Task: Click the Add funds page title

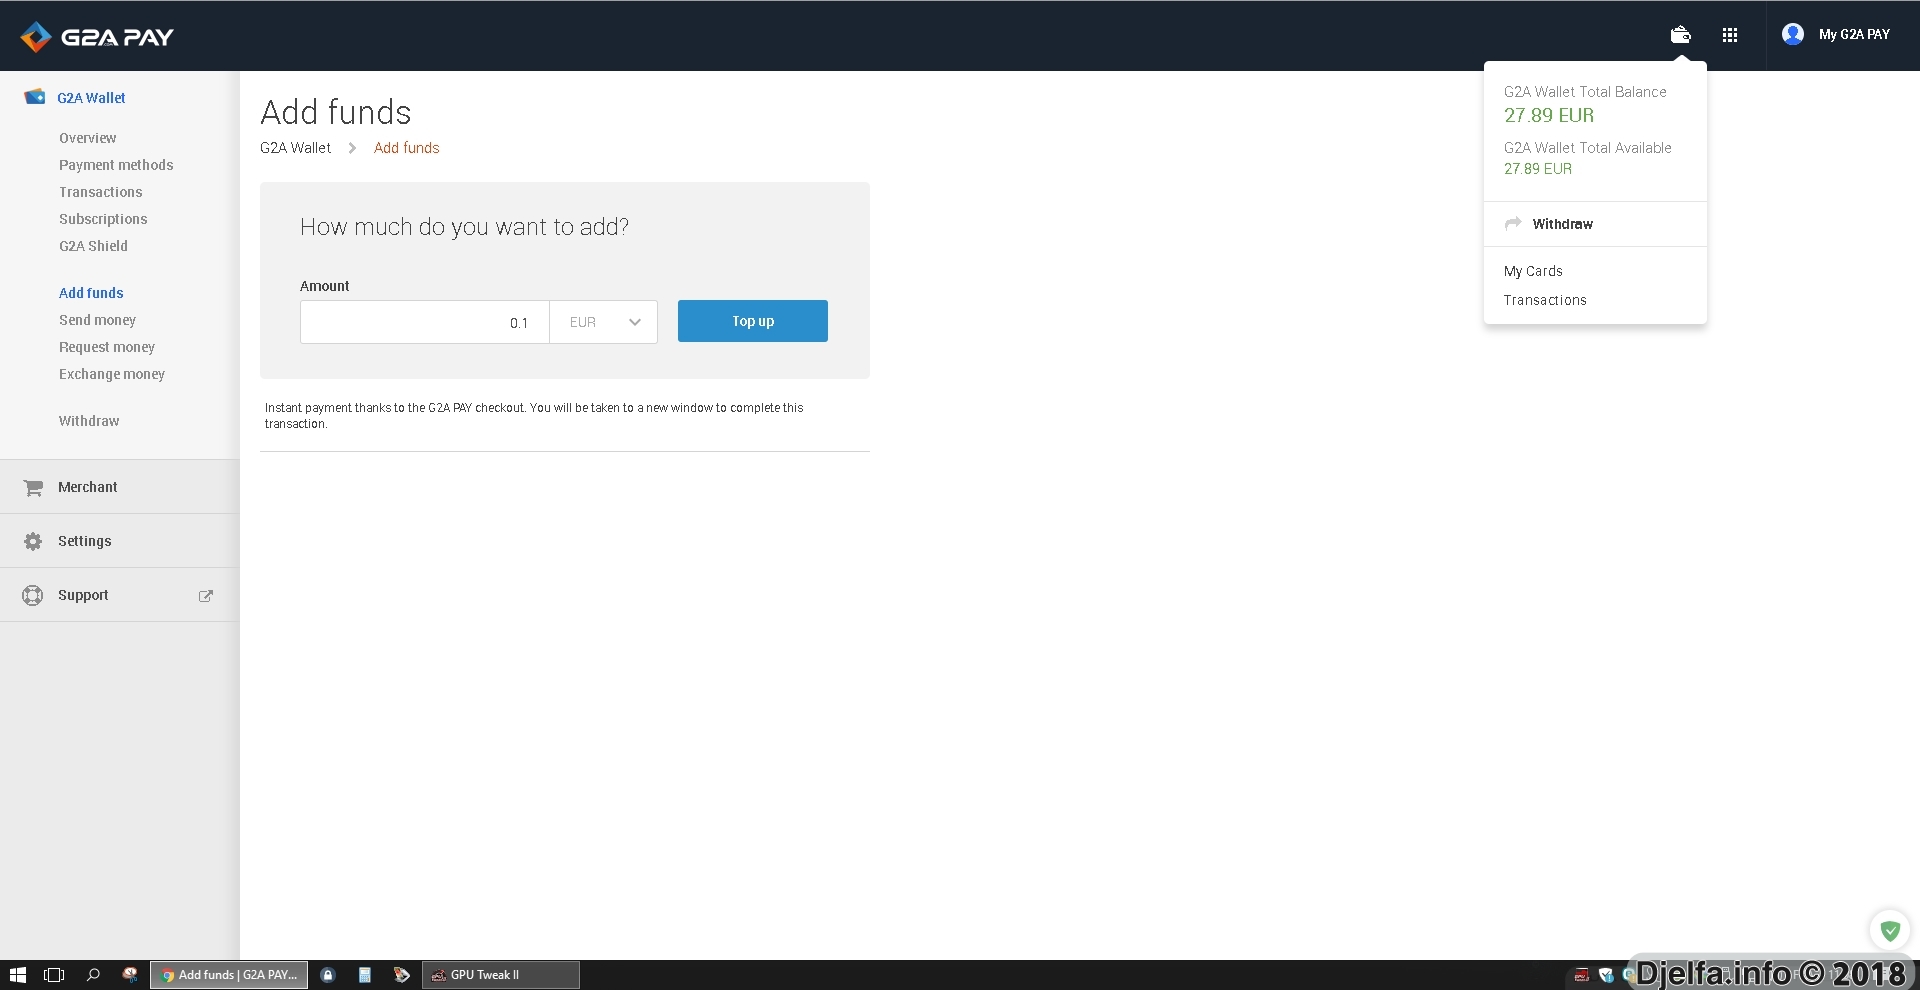Action: point(336,112)
